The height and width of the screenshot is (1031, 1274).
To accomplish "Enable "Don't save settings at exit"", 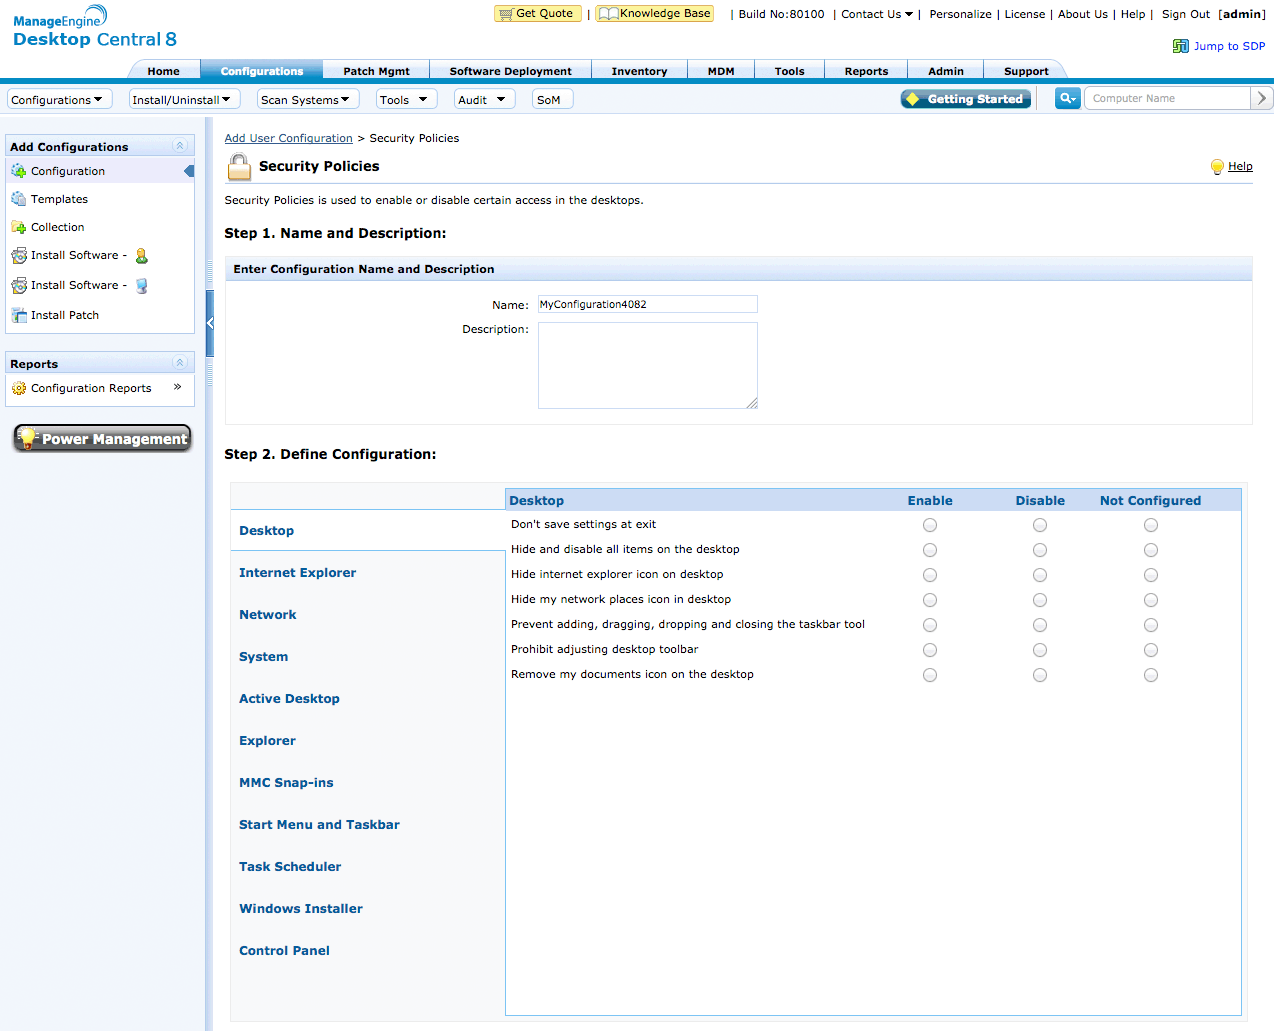I will point(930,525).
